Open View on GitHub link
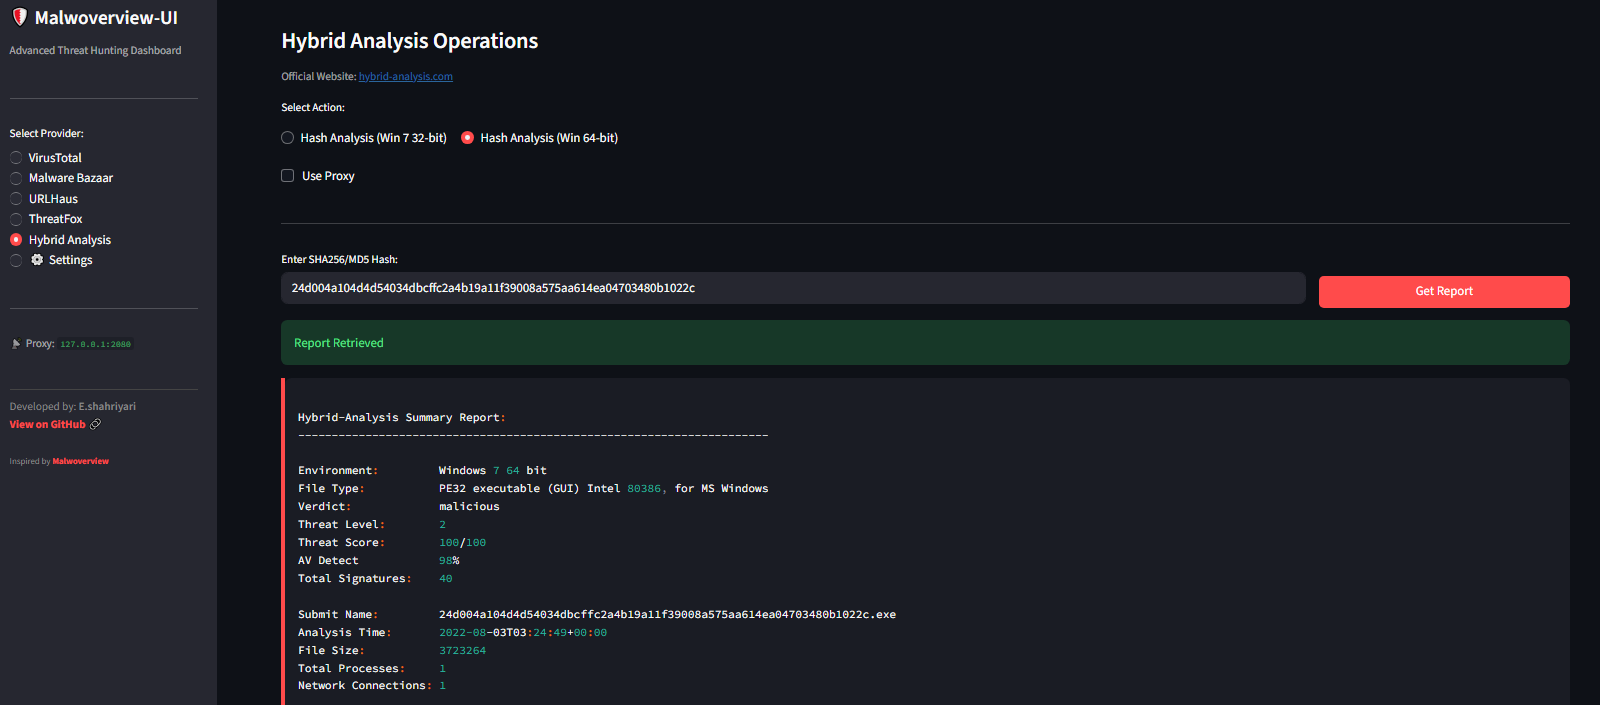The image size is (1600, 705). (x=47, y=424)
